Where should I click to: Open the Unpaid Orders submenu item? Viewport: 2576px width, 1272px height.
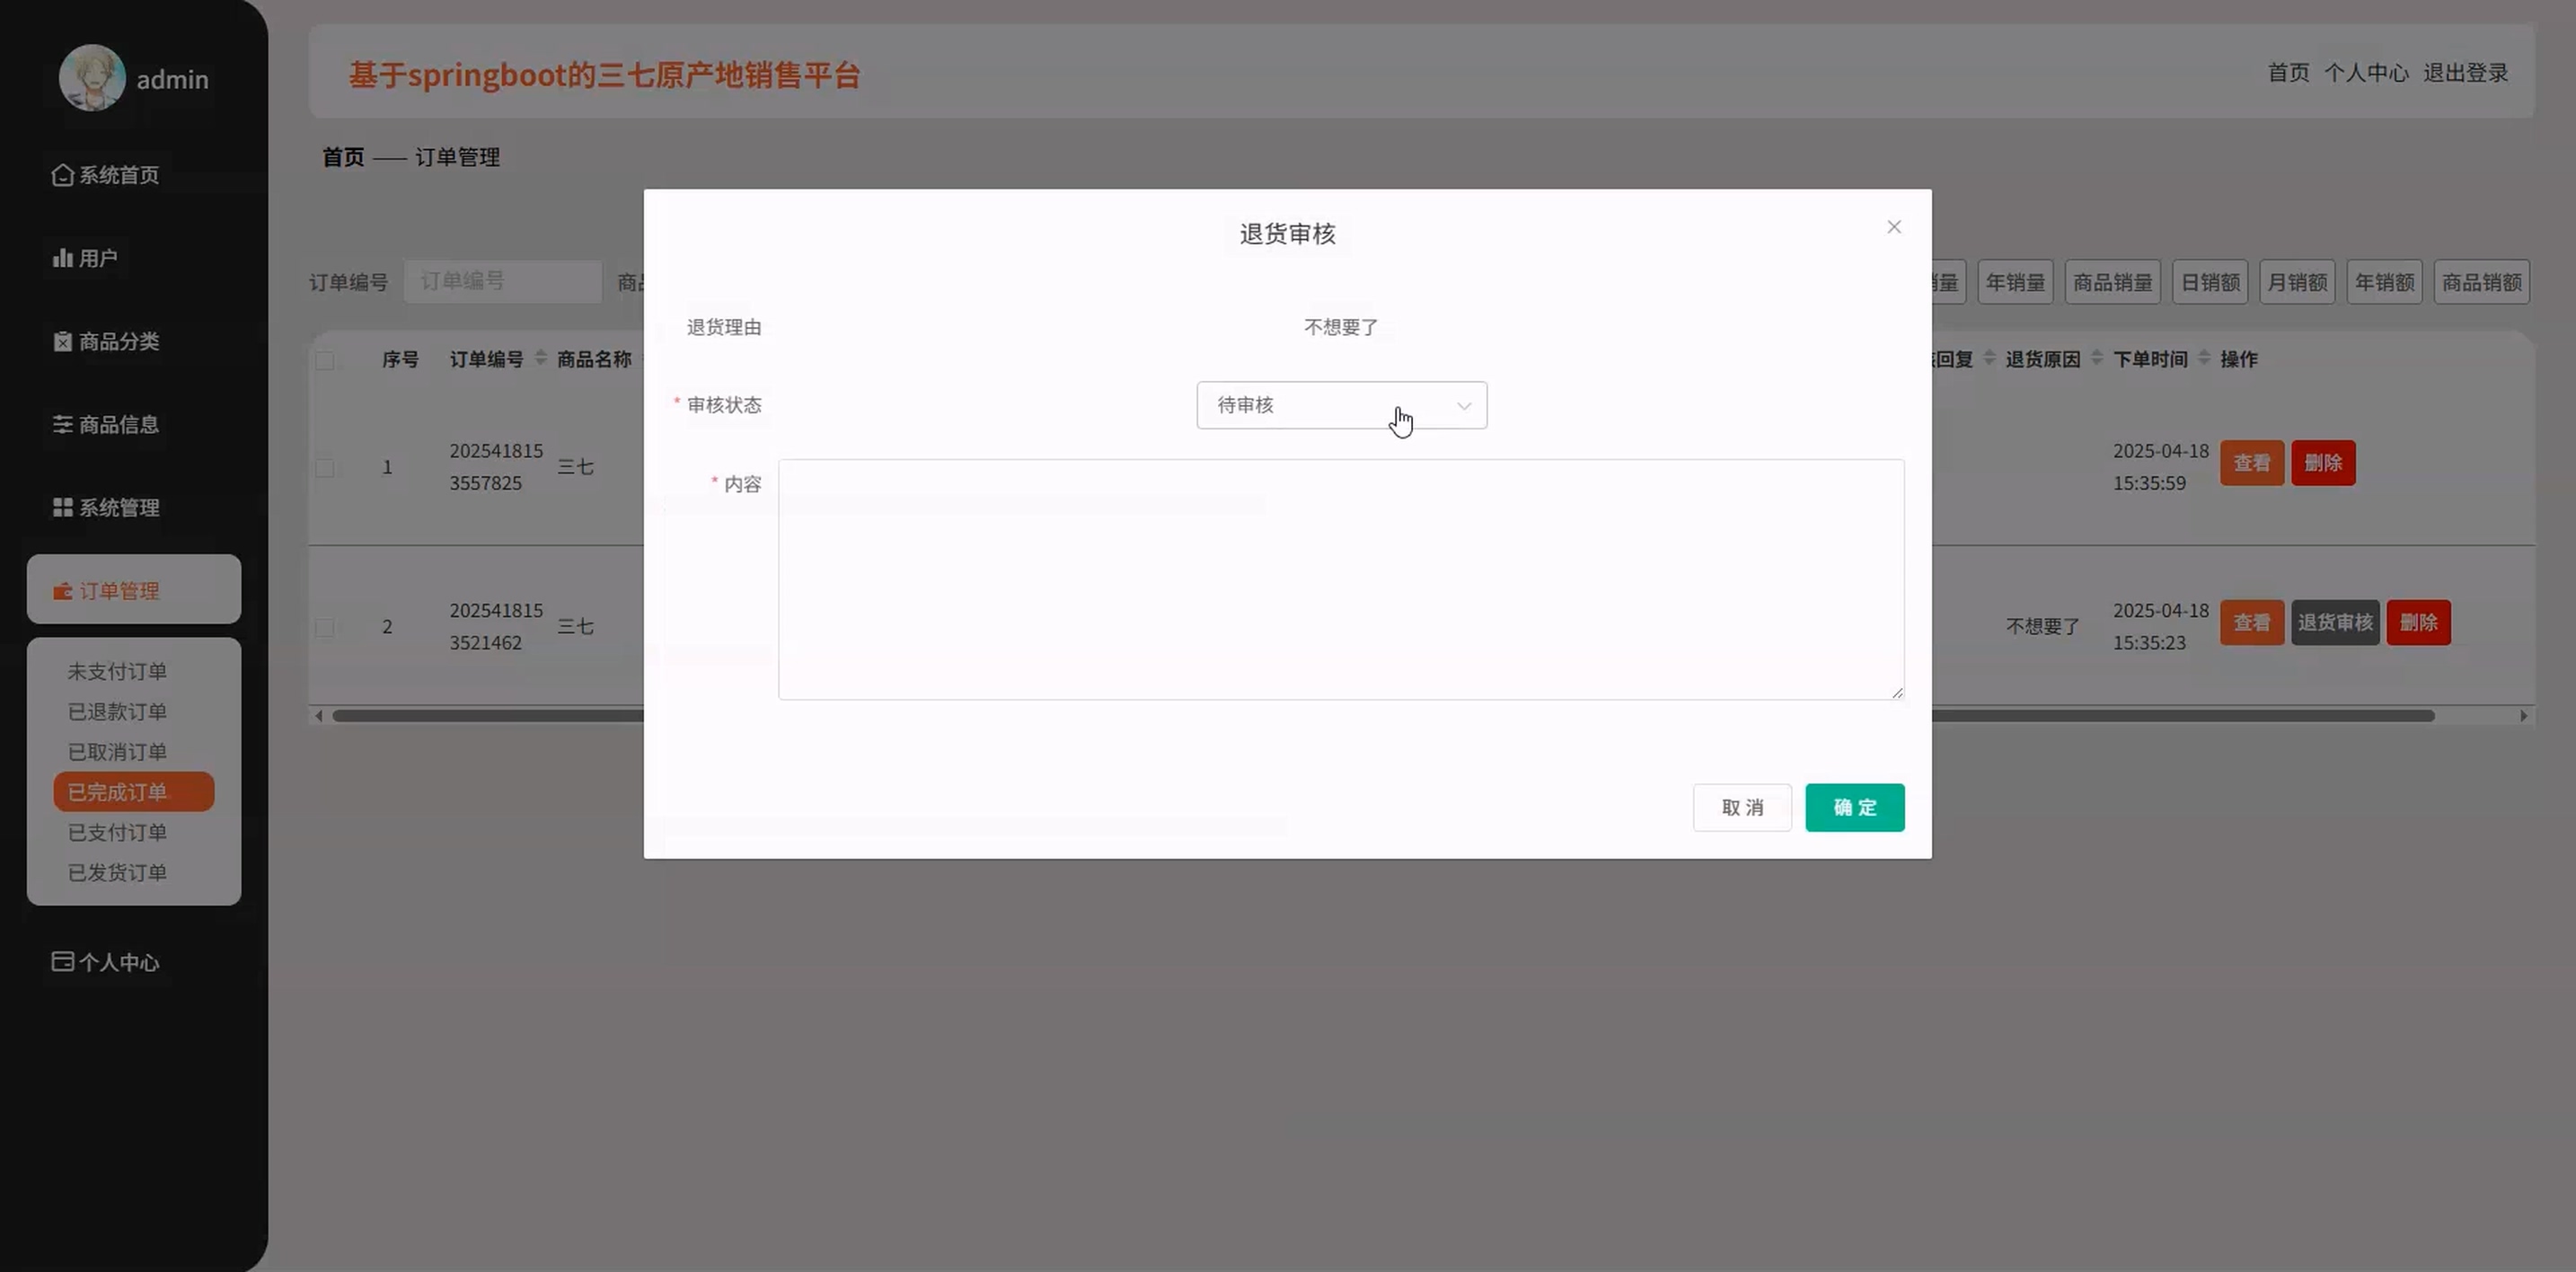click(x=117, y=671)
